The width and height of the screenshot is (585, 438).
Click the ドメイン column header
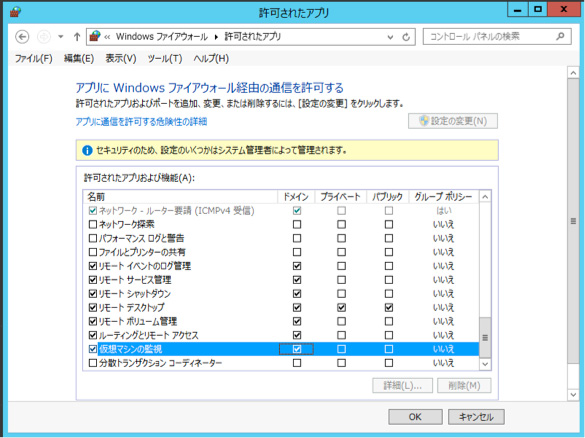pyautogui.click(x=296, y=197)
